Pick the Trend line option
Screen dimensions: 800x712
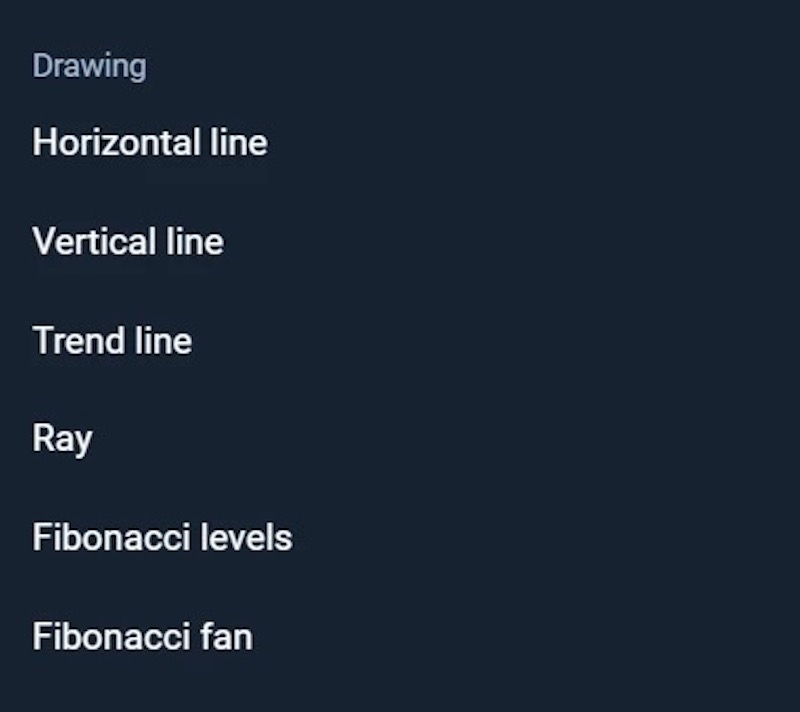[112, 341]
